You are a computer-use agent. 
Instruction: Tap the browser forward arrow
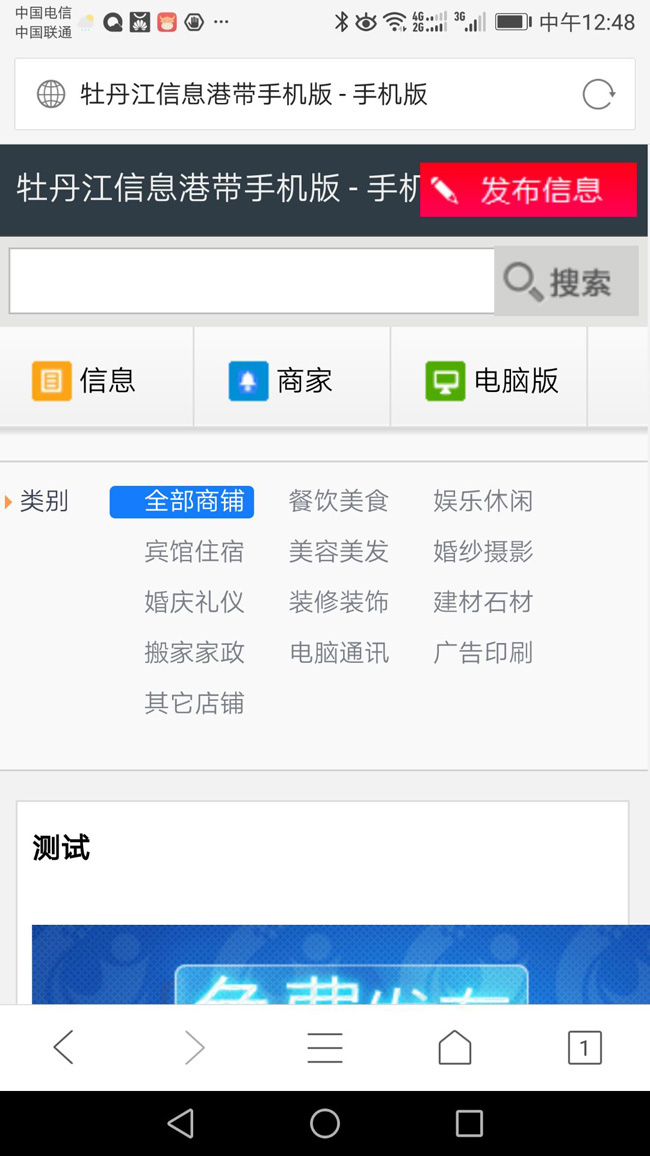pos(195,1047)
